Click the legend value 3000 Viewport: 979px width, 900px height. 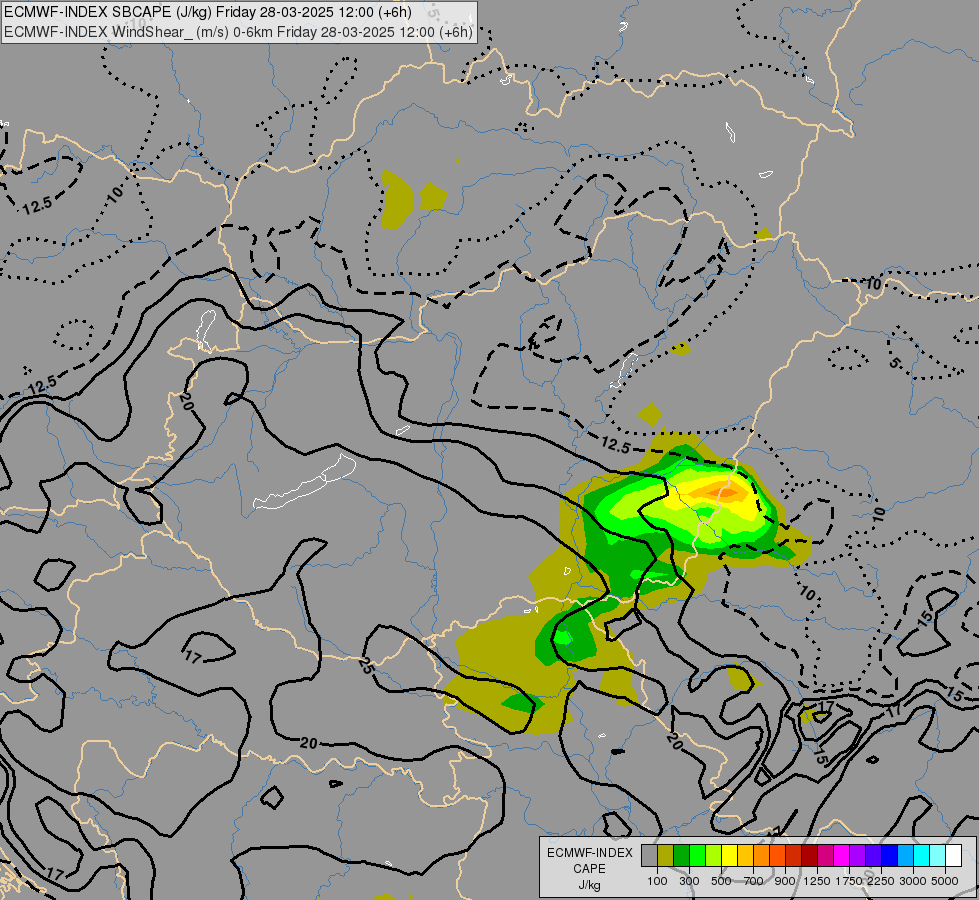pos(913,881)
